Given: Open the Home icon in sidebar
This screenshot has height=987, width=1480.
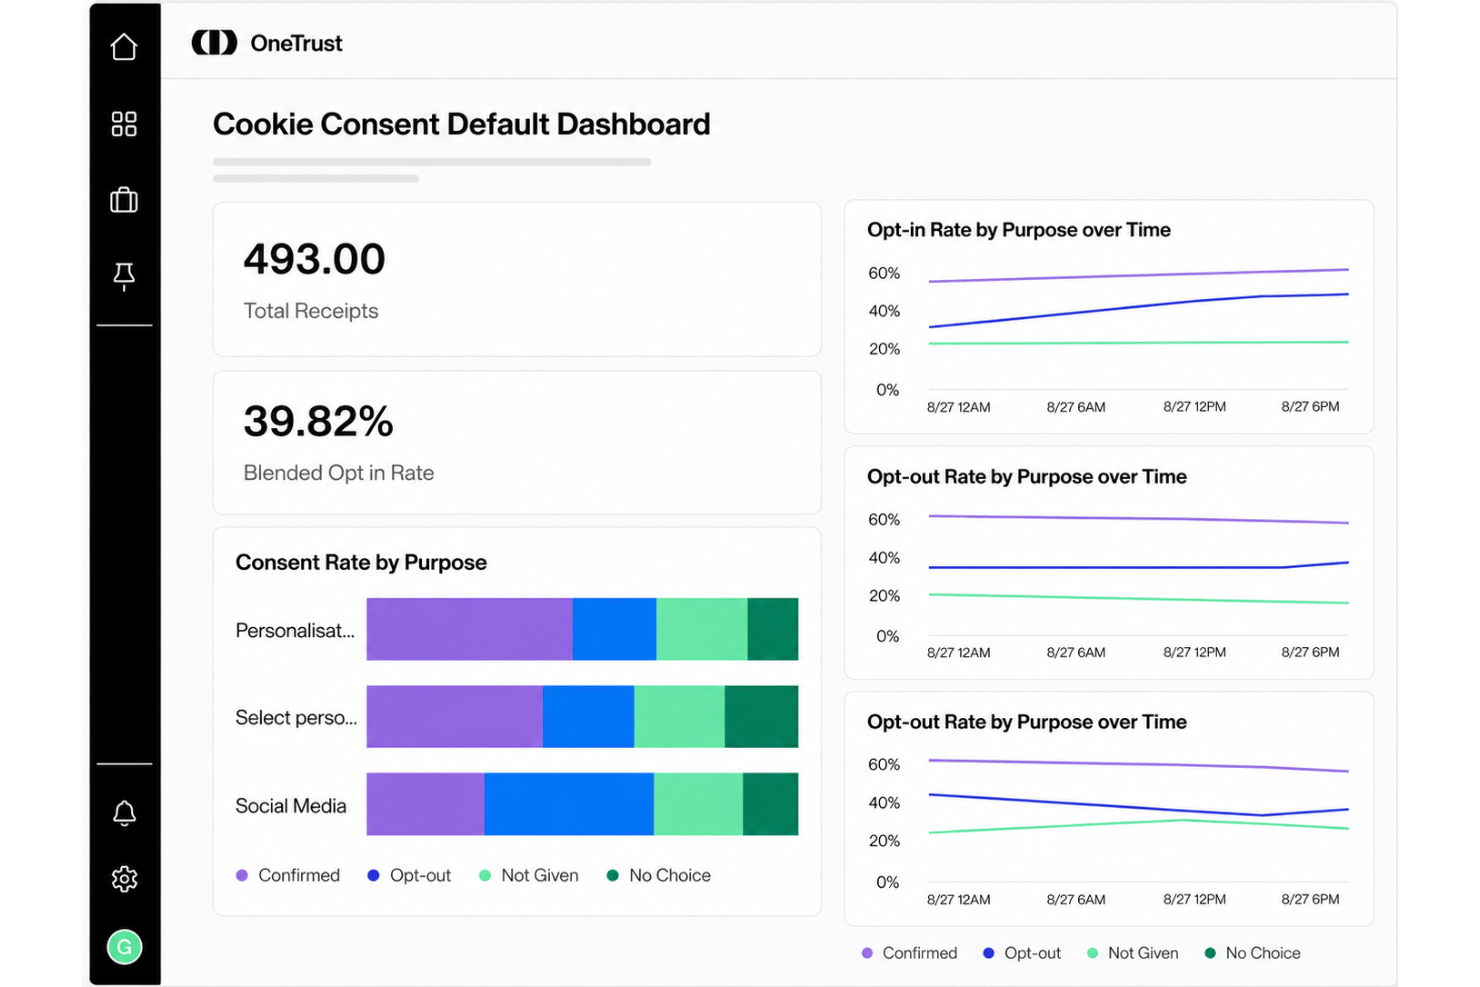Looking at the screenshot, I should click(124, 47).
